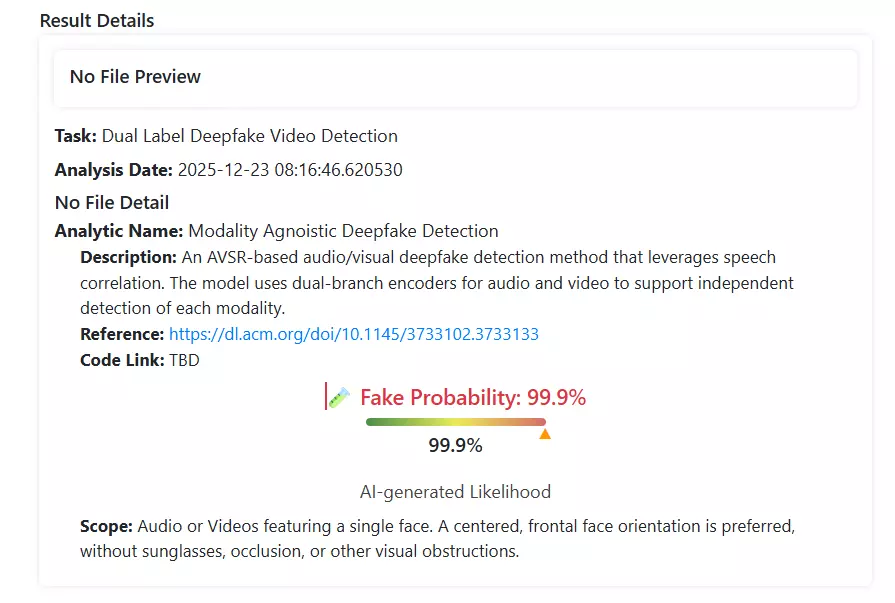
Task: Select the No File Preview panel
Action: click(455, 77)
